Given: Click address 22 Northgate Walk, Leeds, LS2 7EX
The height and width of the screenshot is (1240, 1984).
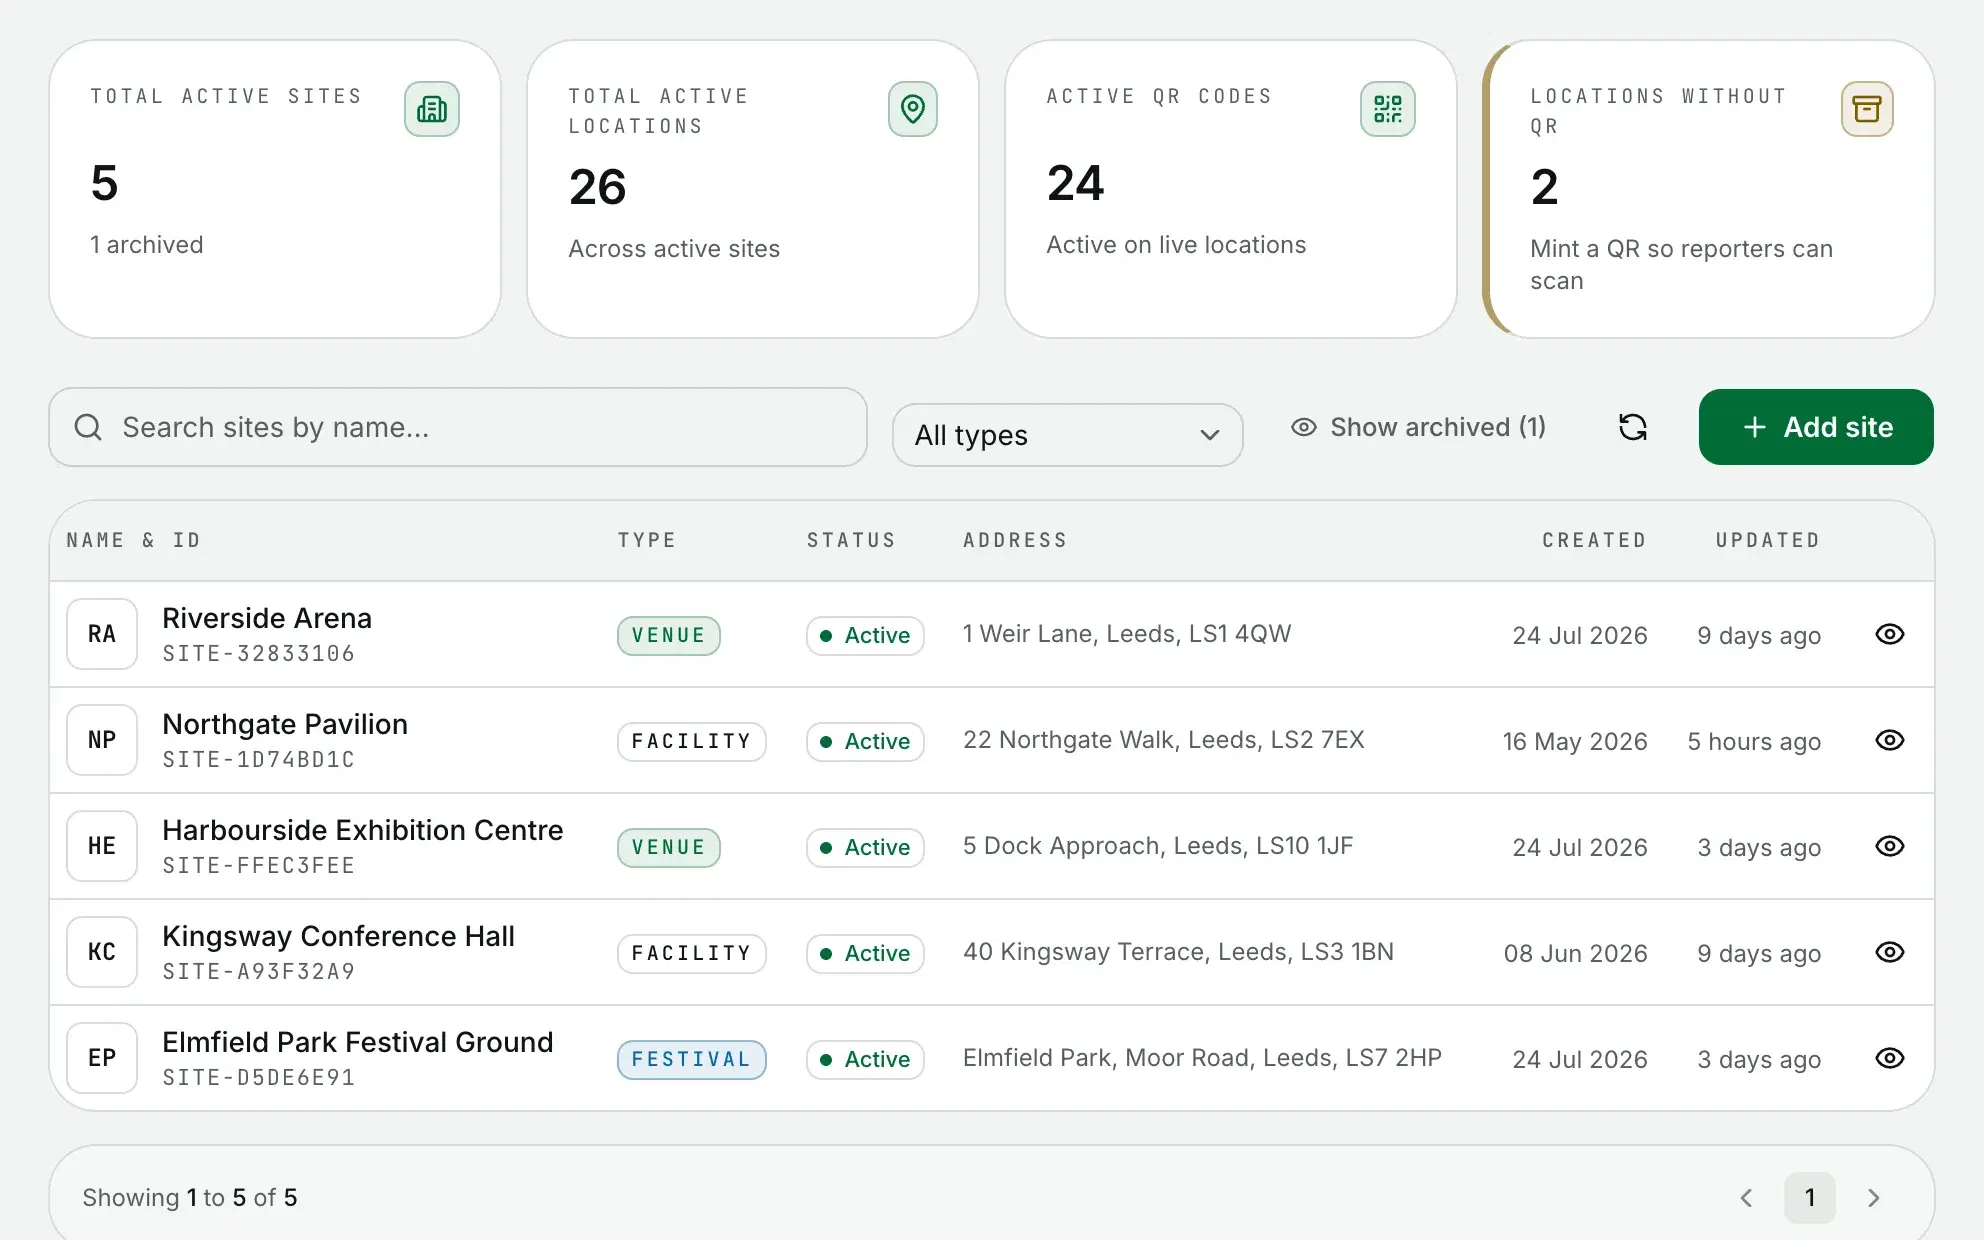Looking at the screenshot, I should tap(1164, 740).
